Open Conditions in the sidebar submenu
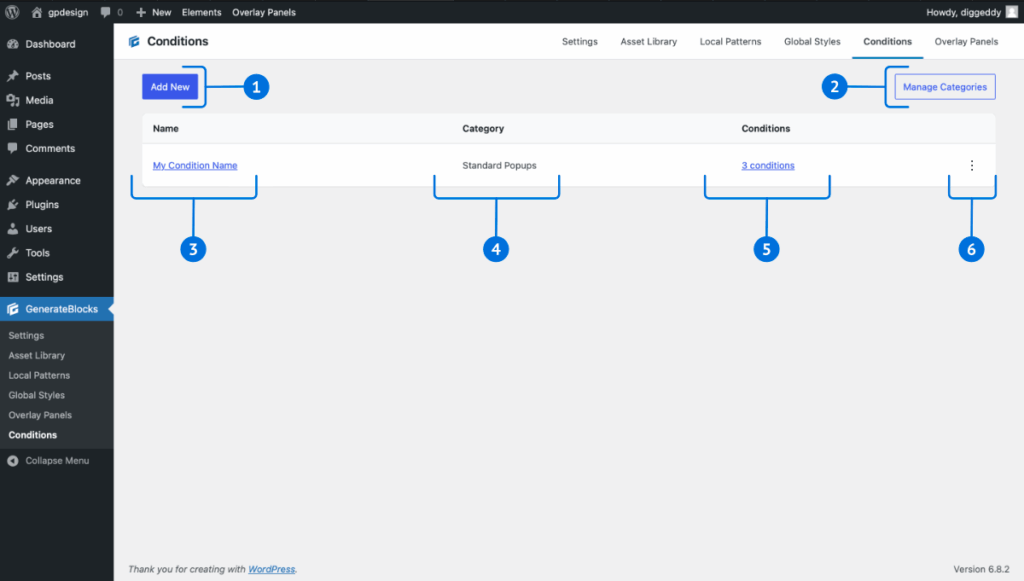 (33, 435)
